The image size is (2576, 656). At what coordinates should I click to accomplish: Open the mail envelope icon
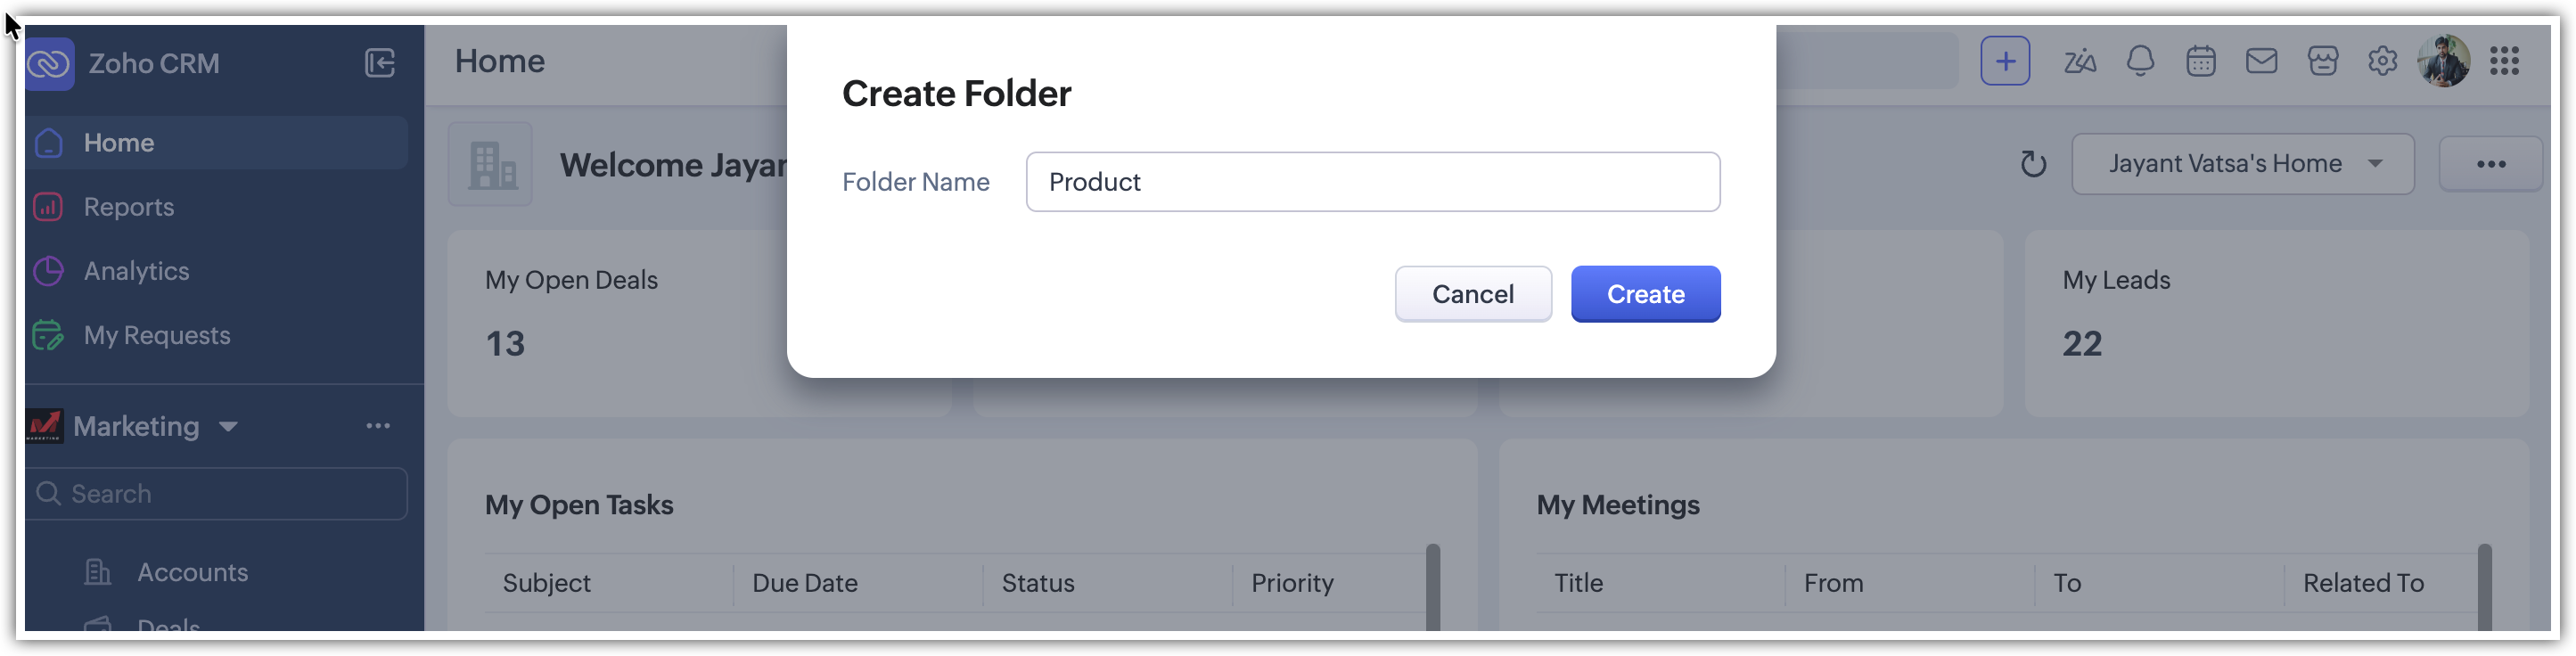[x=2261, y=62]
